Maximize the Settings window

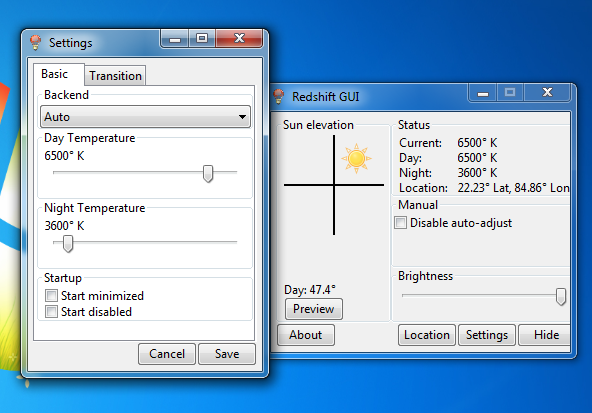point(202,39)
